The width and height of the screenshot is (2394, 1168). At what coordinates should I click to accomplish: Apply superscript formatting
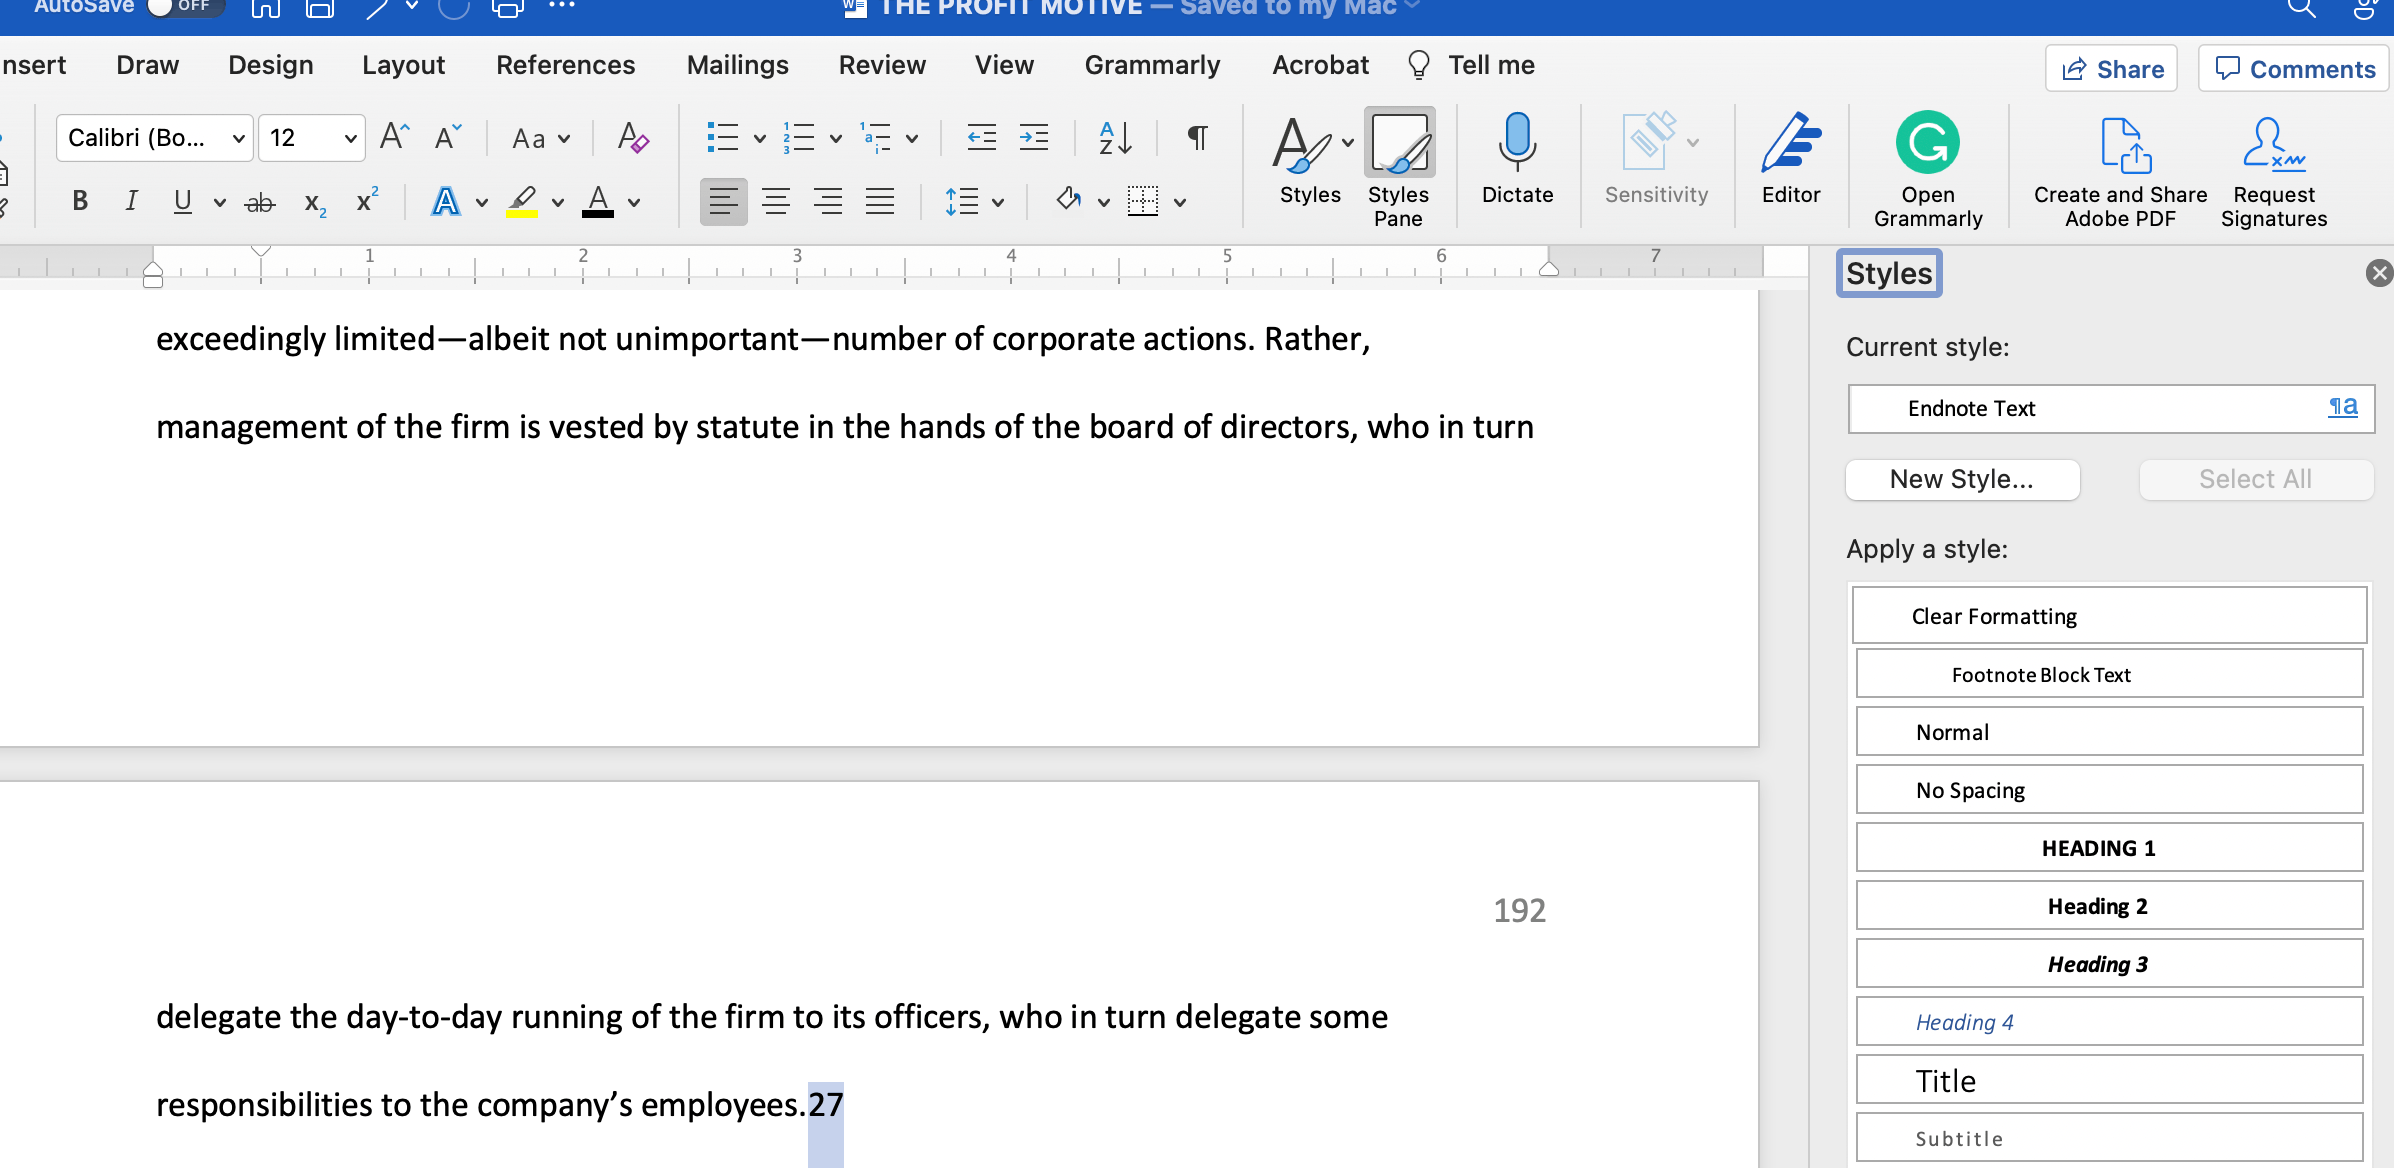367,201
